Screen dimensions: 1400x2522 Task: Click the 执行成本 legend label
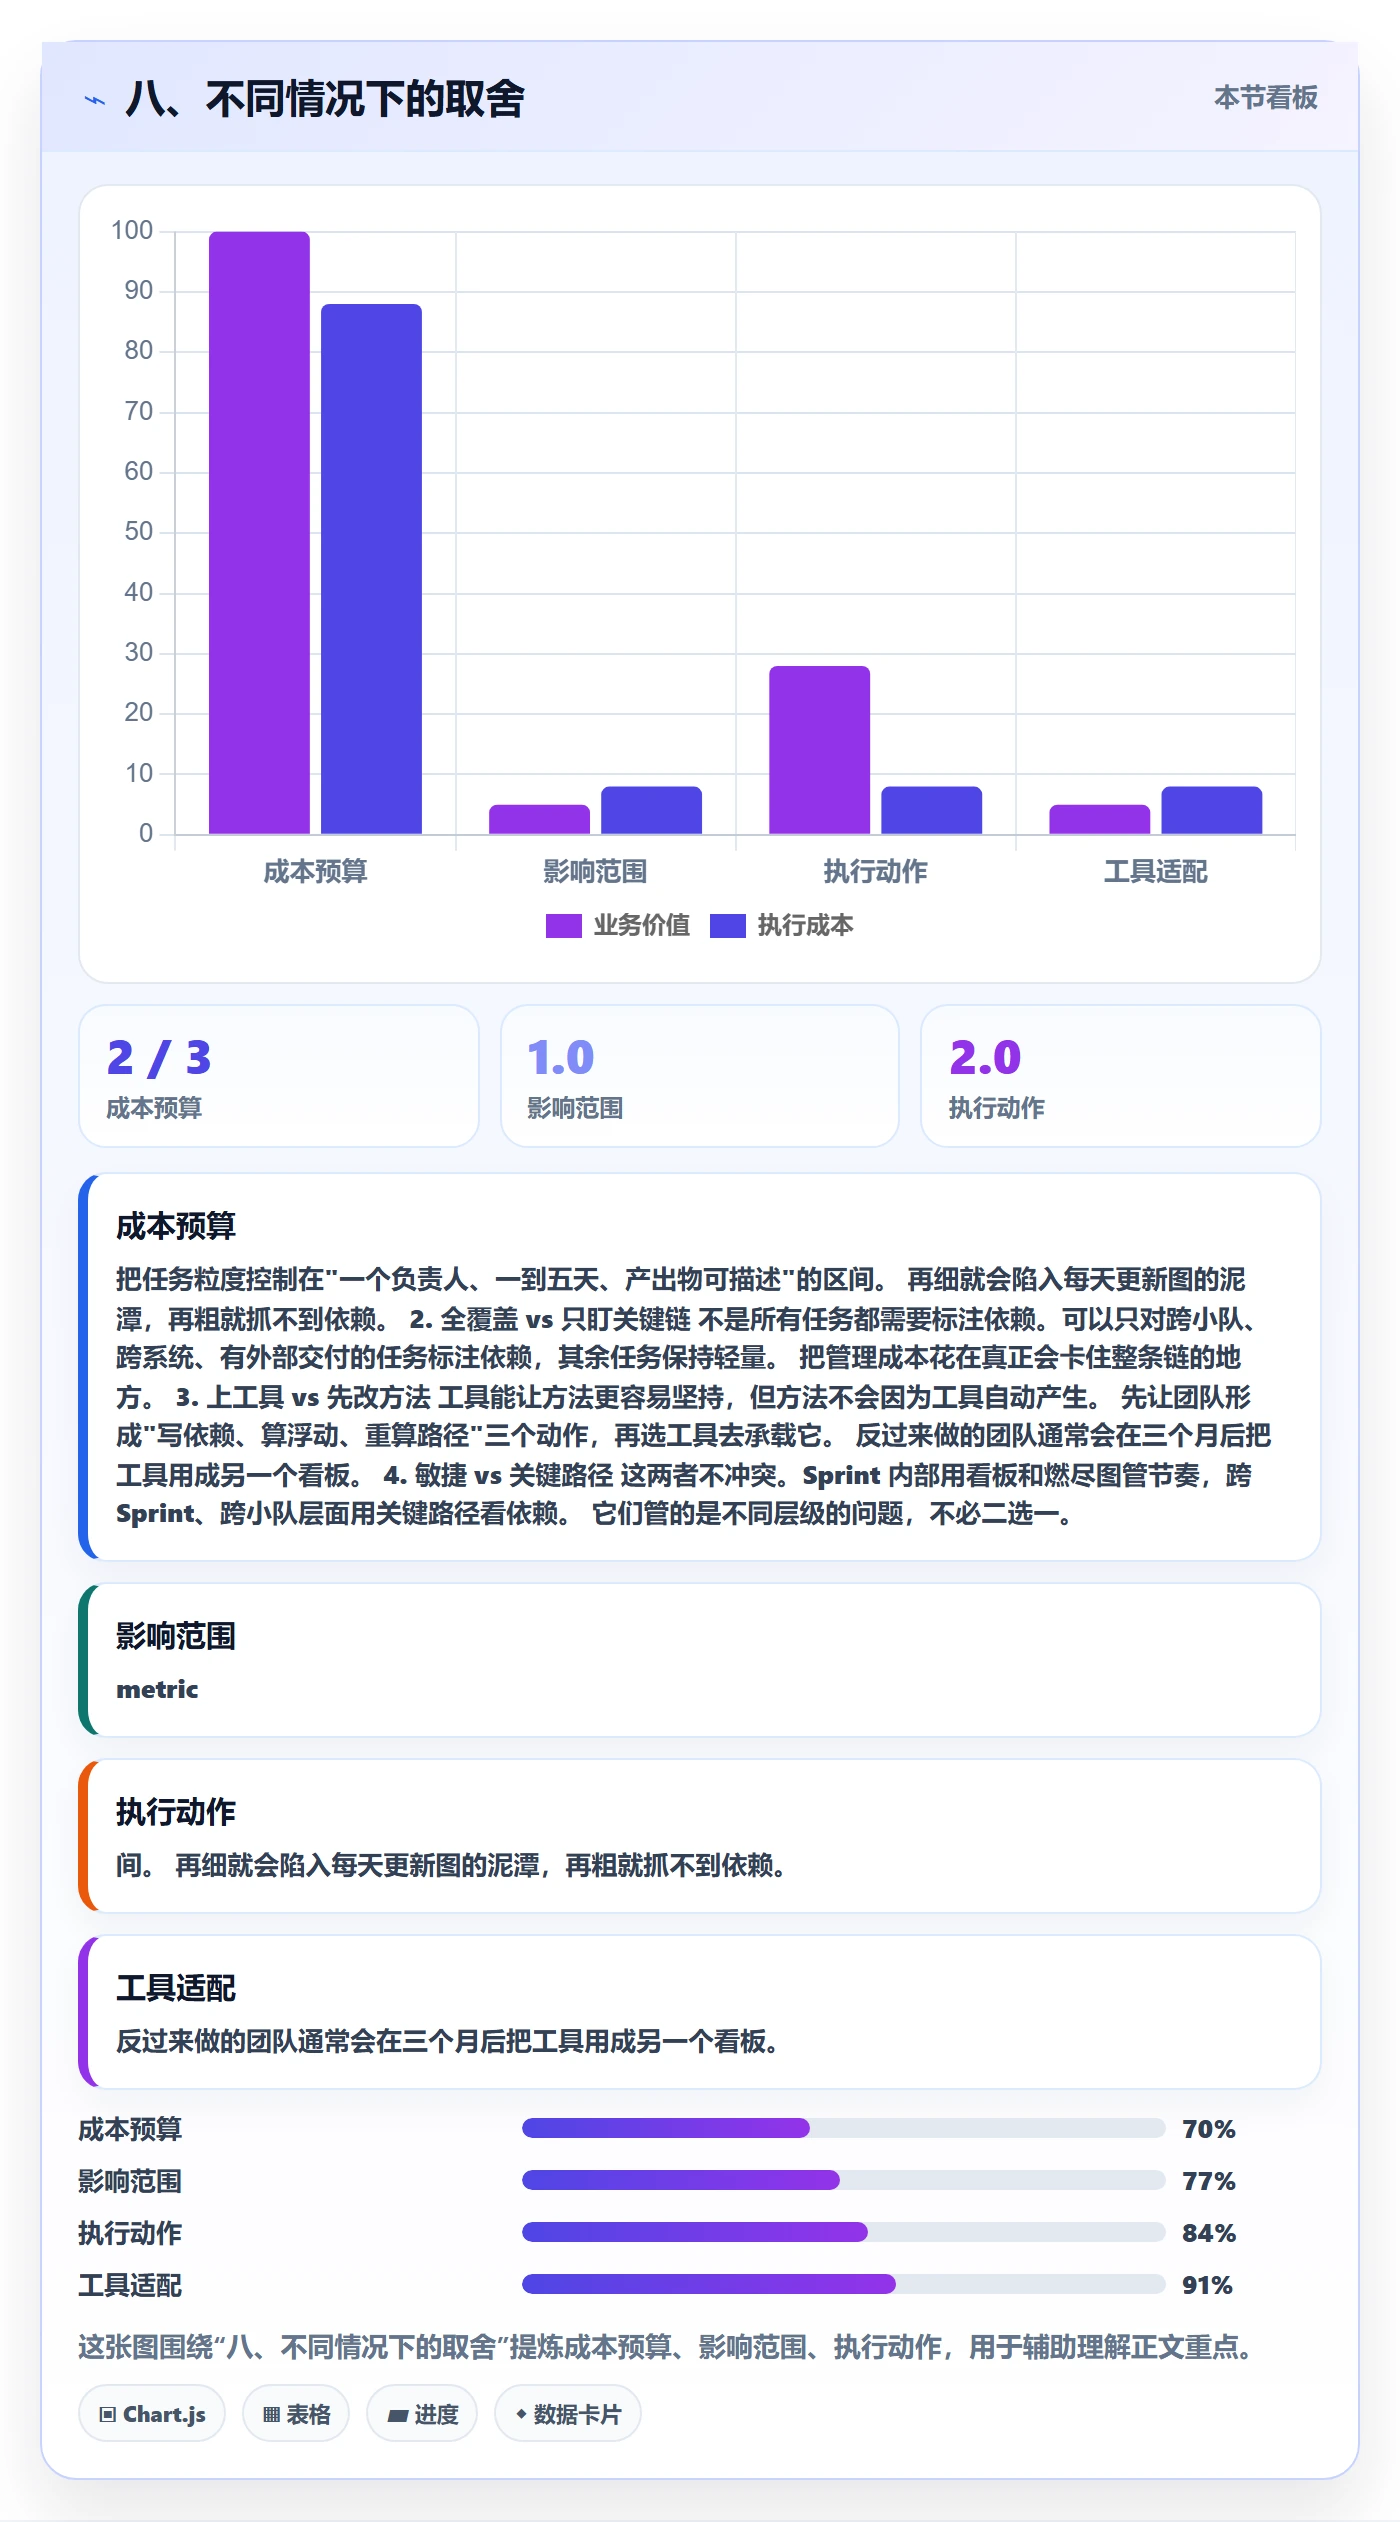(805, 926)
